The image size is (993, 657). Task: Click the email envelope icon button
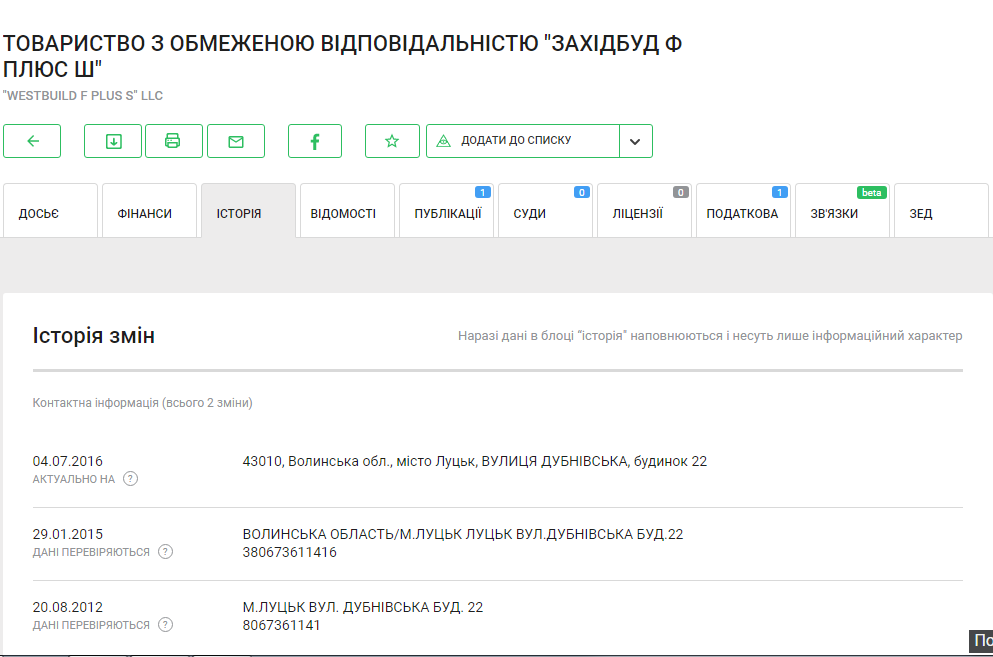click(x=236, y=141)
